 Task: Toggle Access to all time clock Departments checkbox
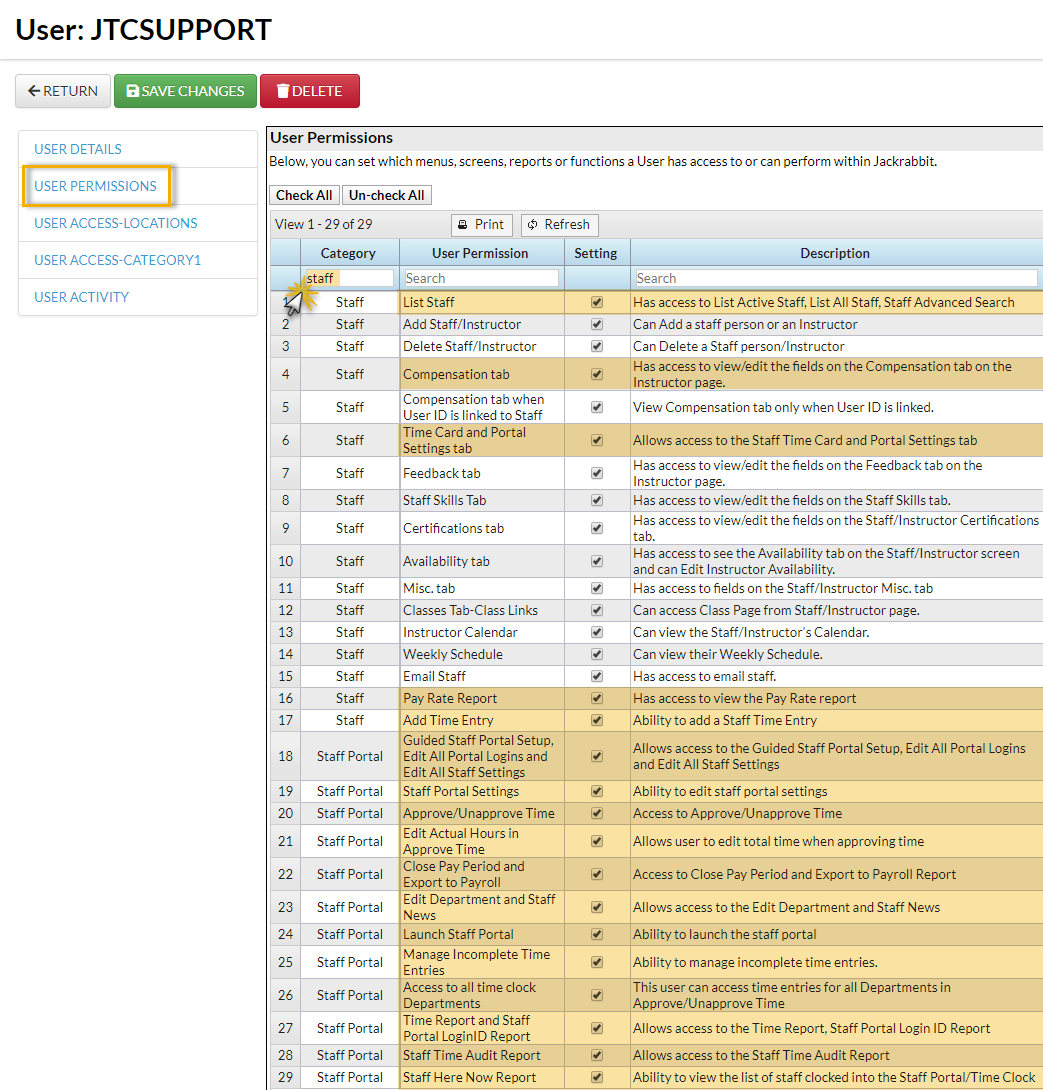[x=597, y=995]
